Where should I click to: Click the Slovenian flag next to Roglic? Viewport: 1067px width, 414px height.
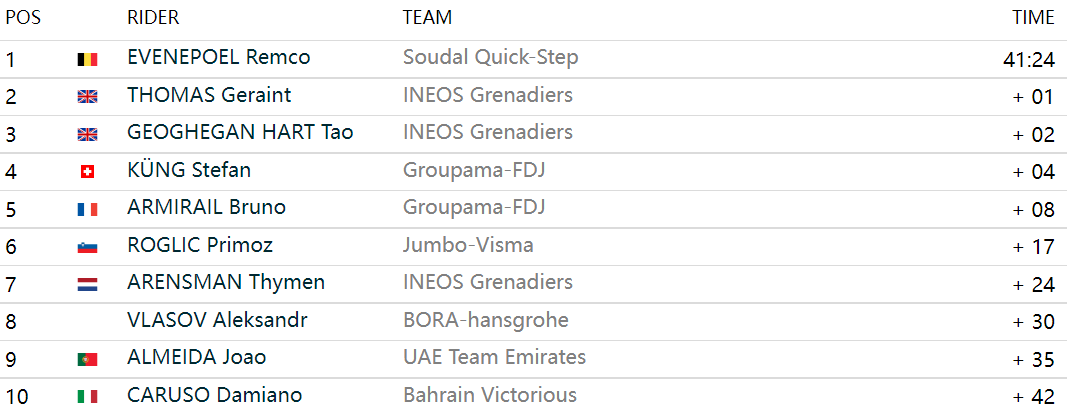pyautogui.click(x=87, y=247)
